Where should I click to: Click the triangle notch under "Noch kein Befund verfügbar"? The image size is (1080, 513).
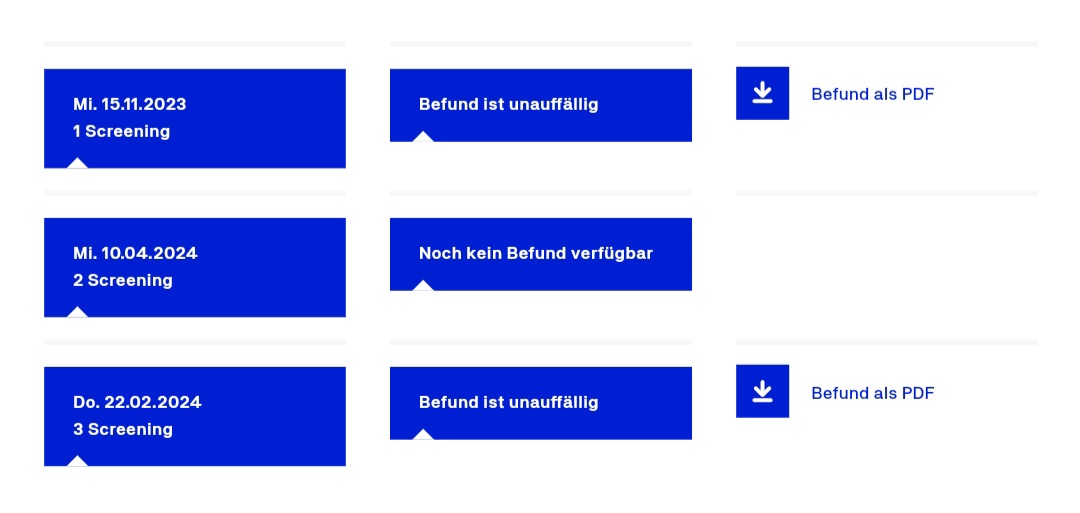point(423,286)
